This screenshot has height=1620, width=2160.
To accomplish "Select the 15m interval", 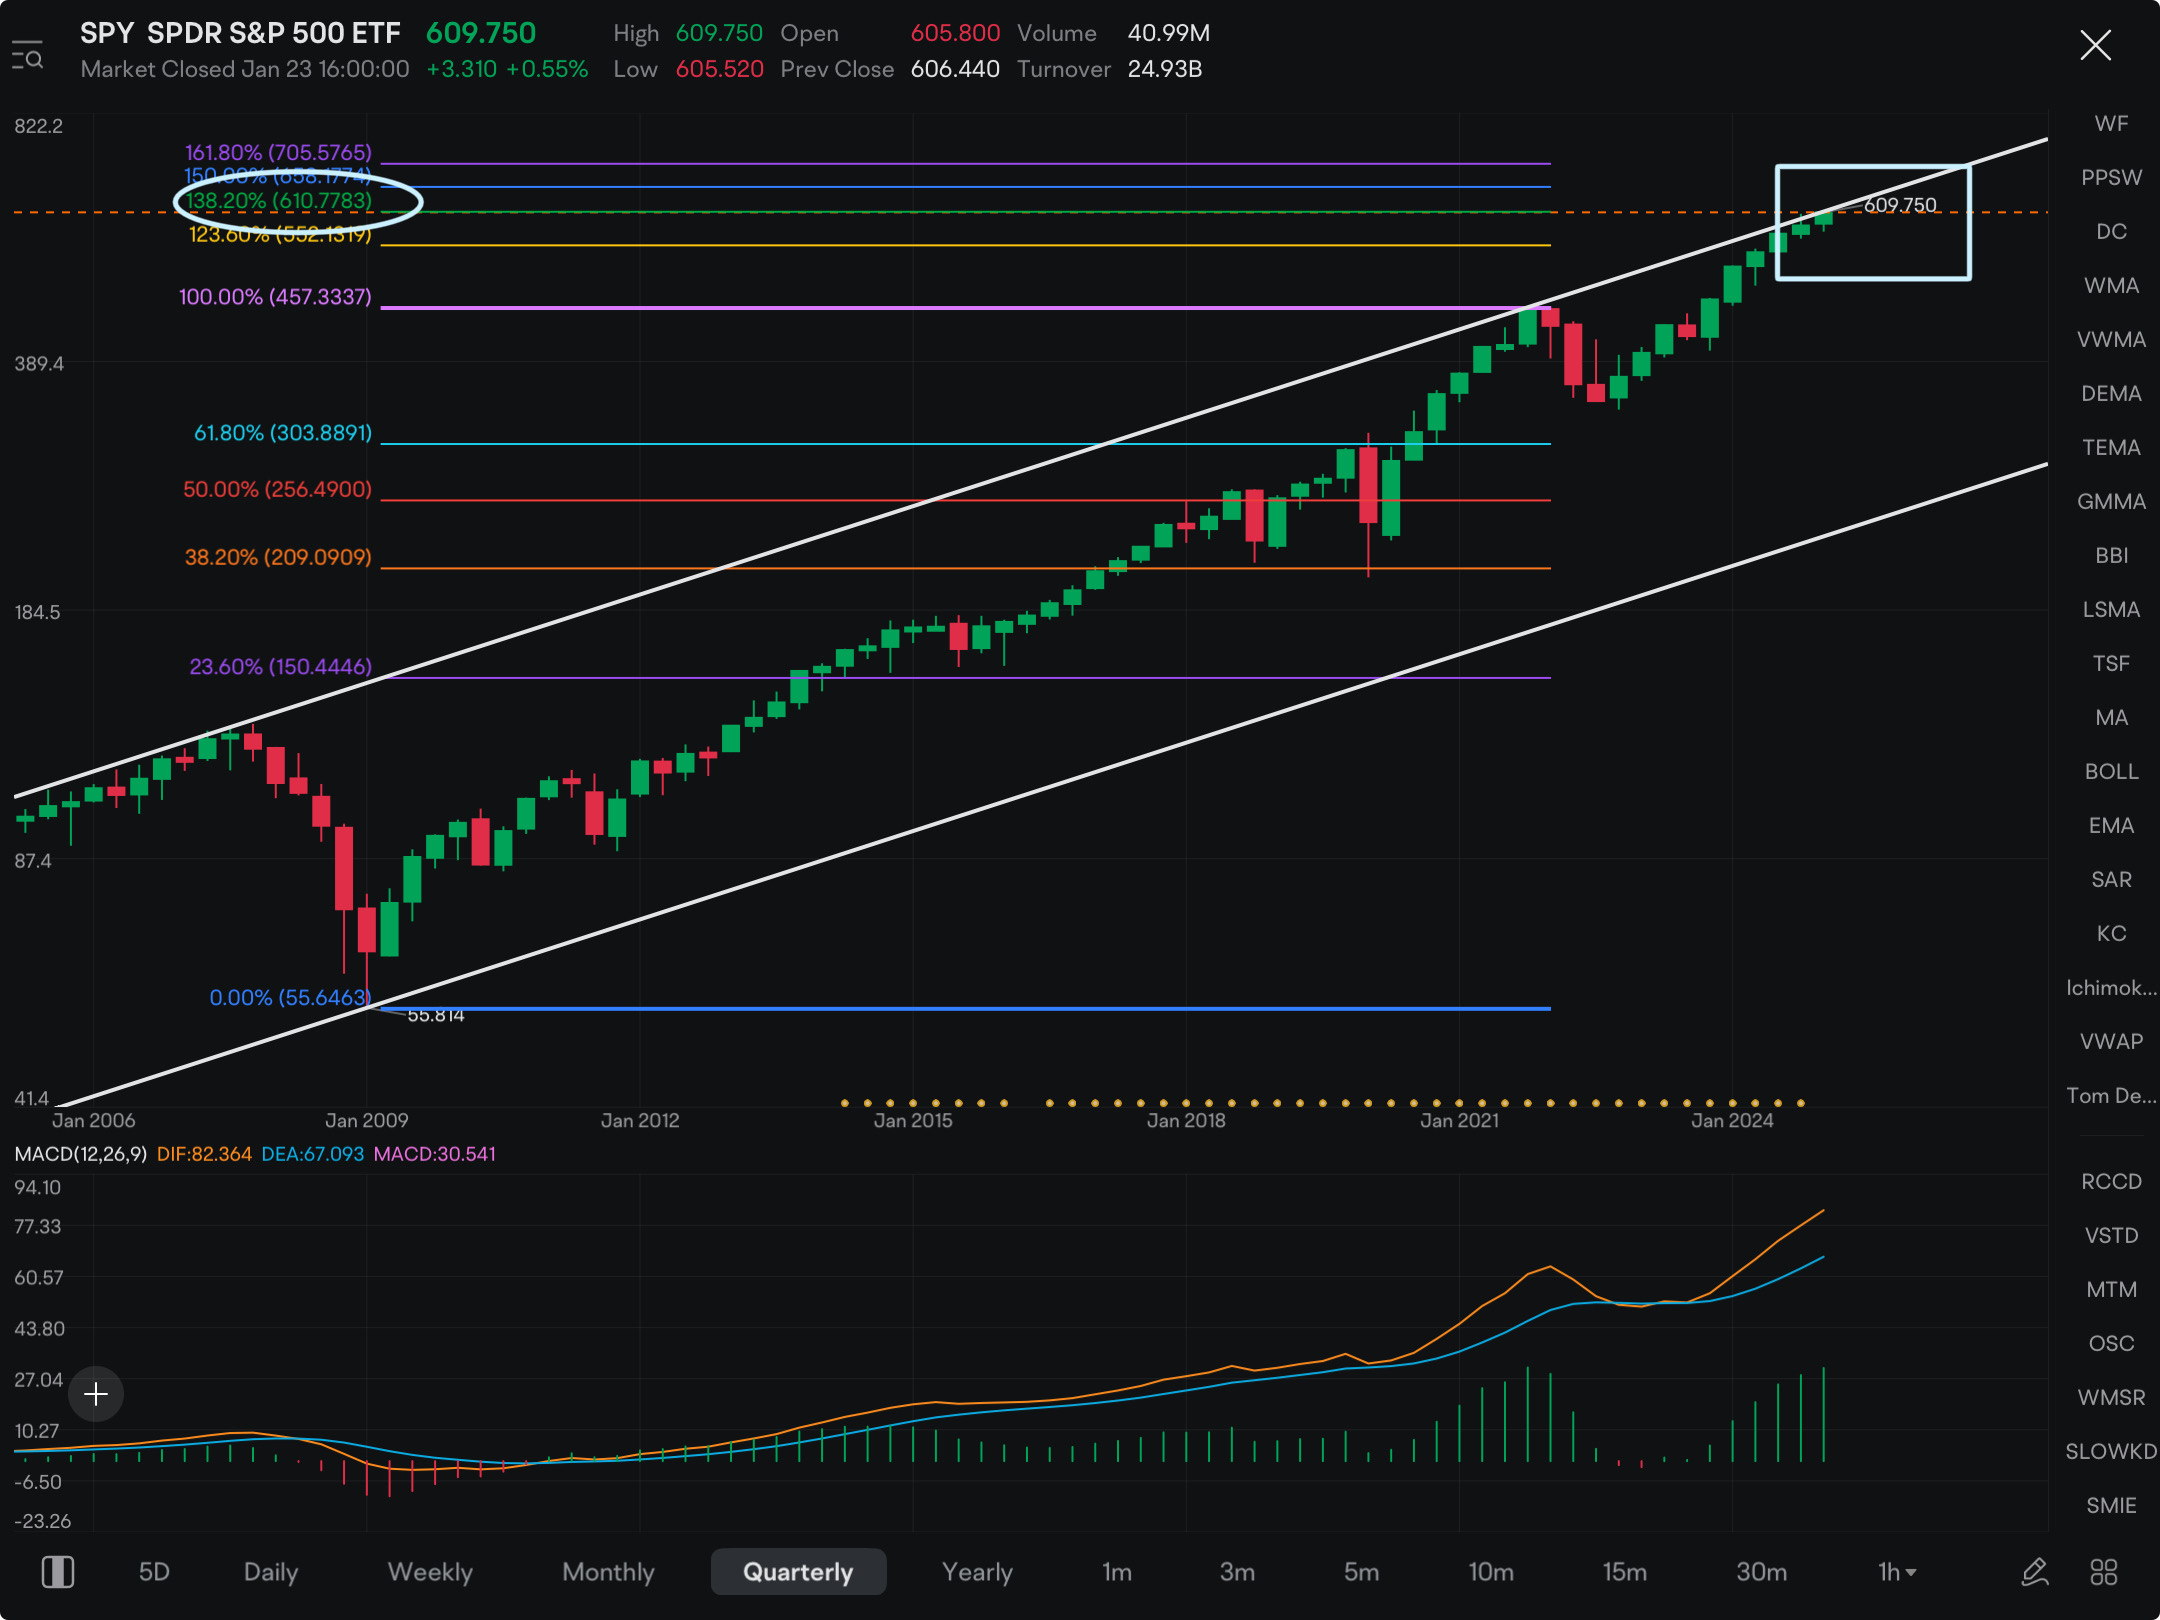I will [x=1625, y=1572].
